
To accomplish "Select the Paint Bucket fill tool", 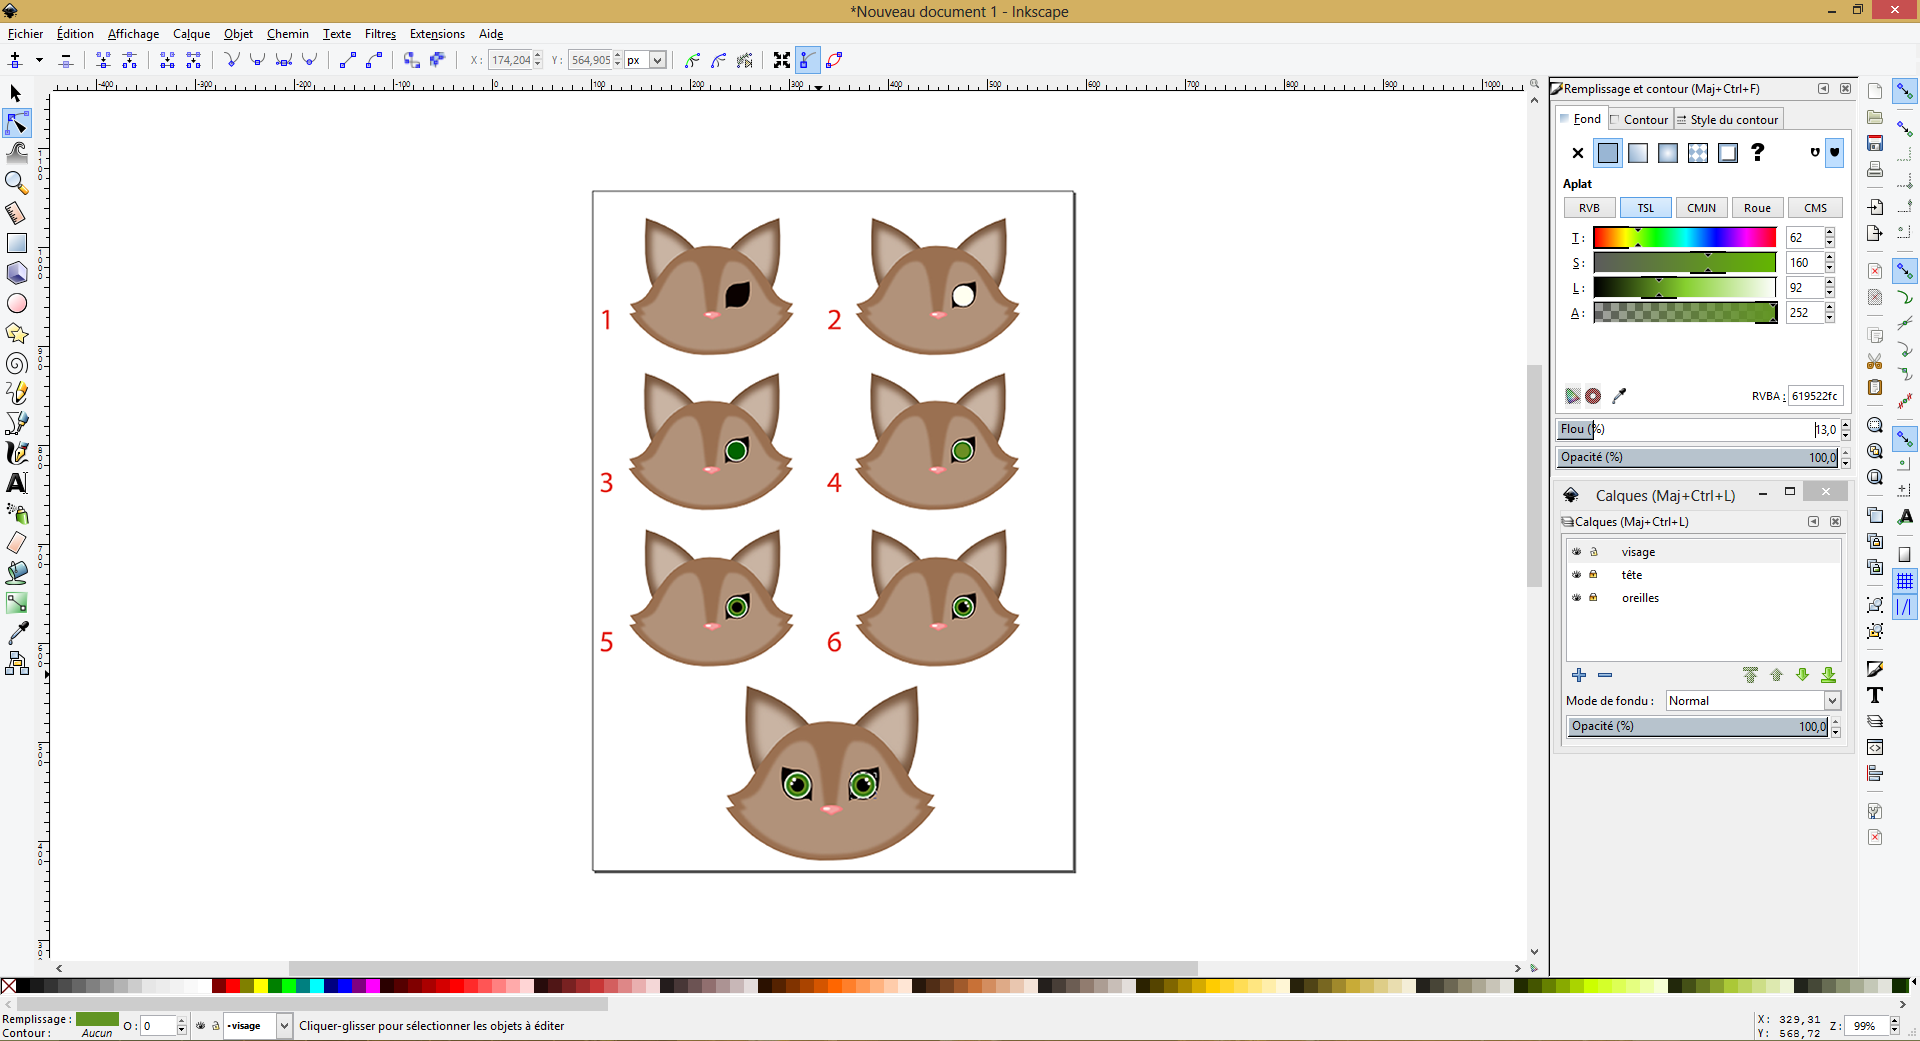I will [17, 573].
